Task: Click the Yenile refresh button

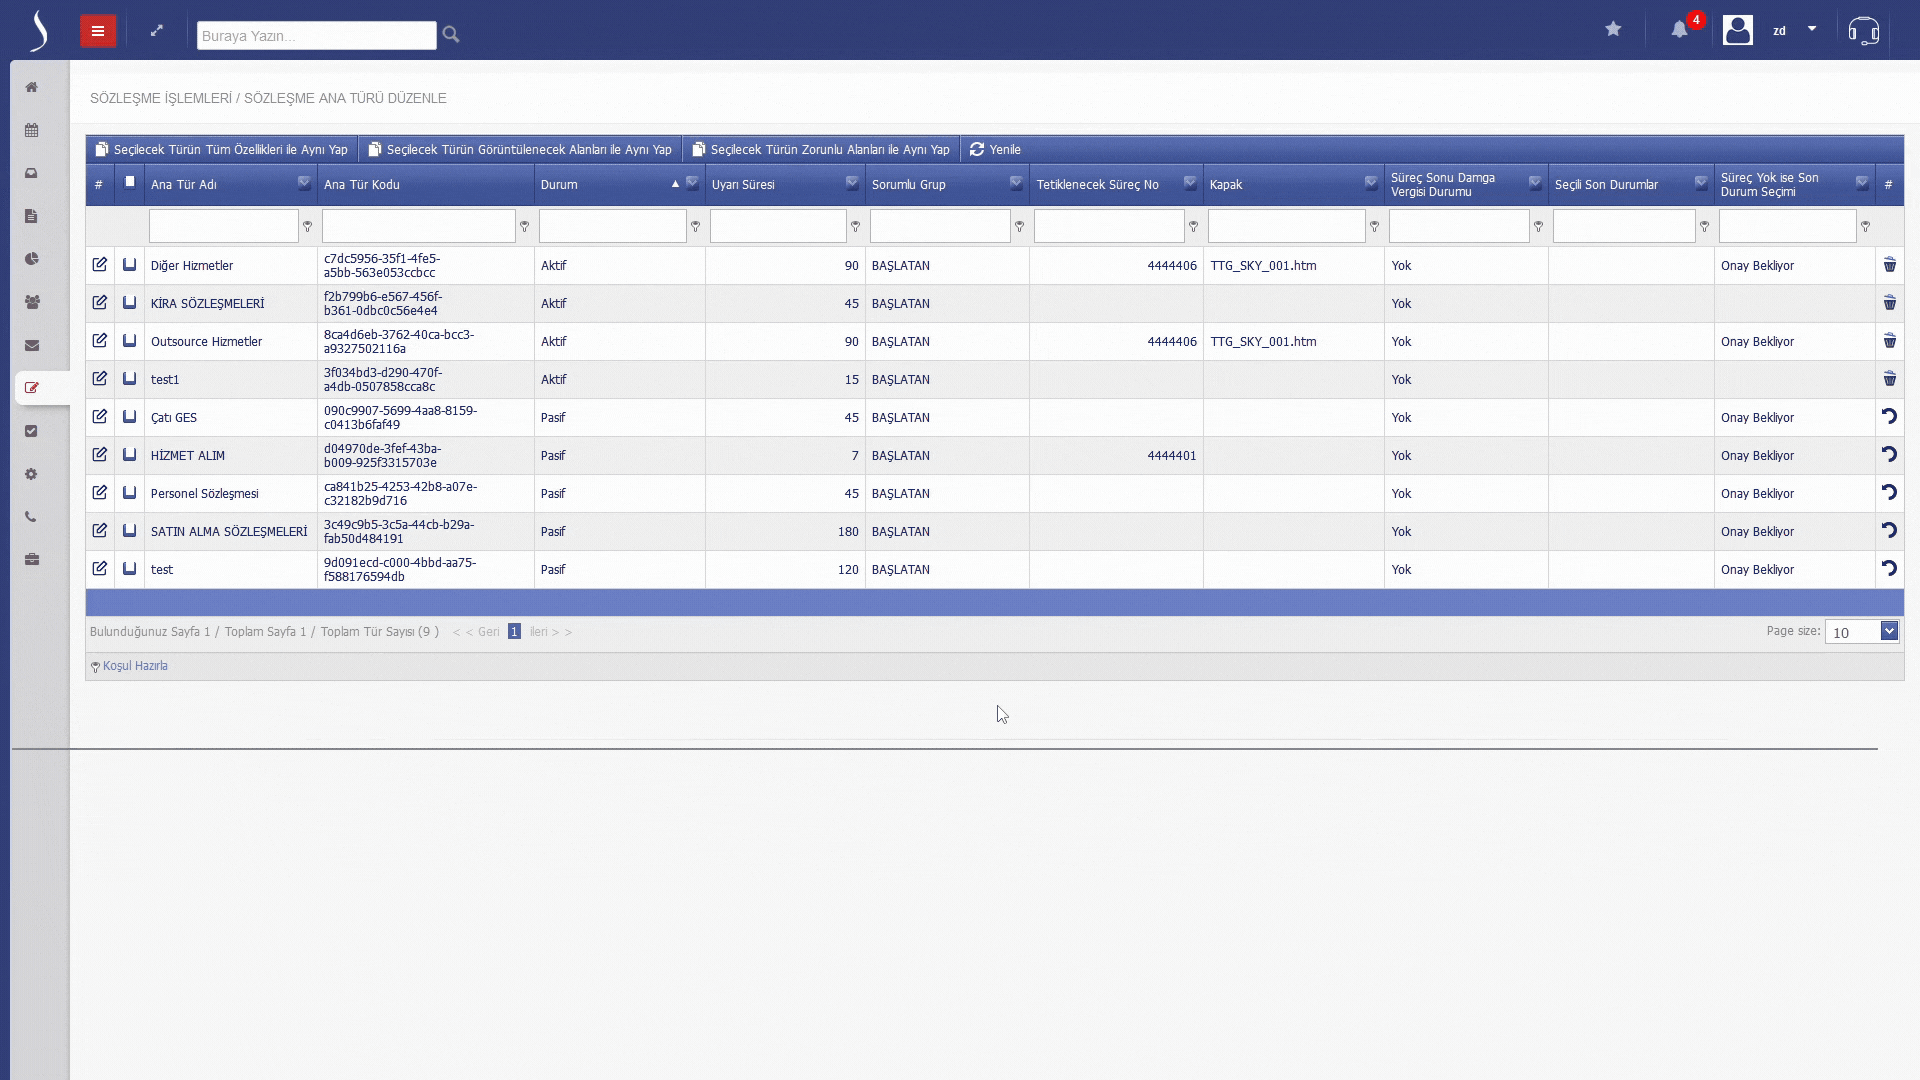Action: click(x=995, y=150)
